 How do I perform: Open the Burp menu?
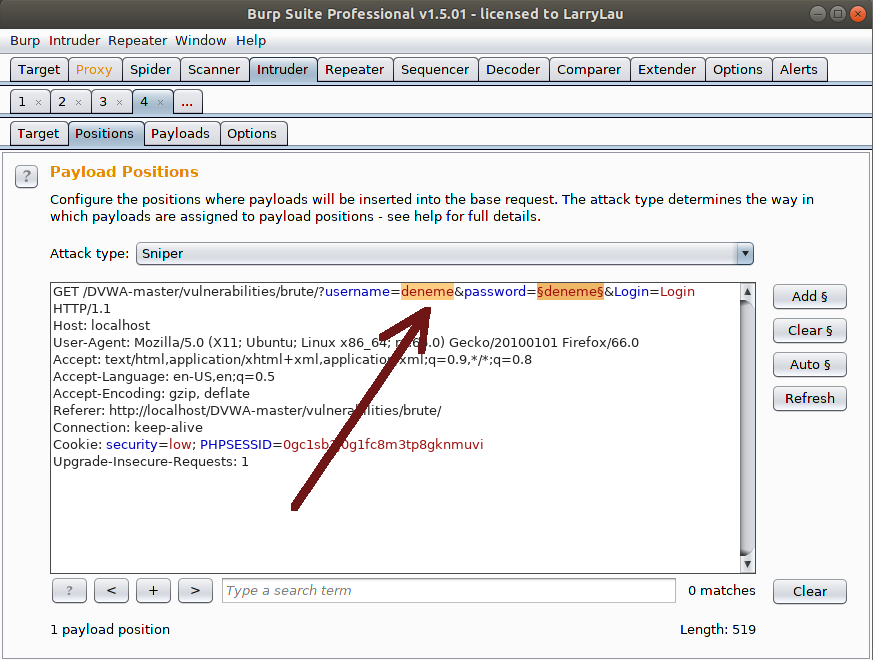[25, 41]
